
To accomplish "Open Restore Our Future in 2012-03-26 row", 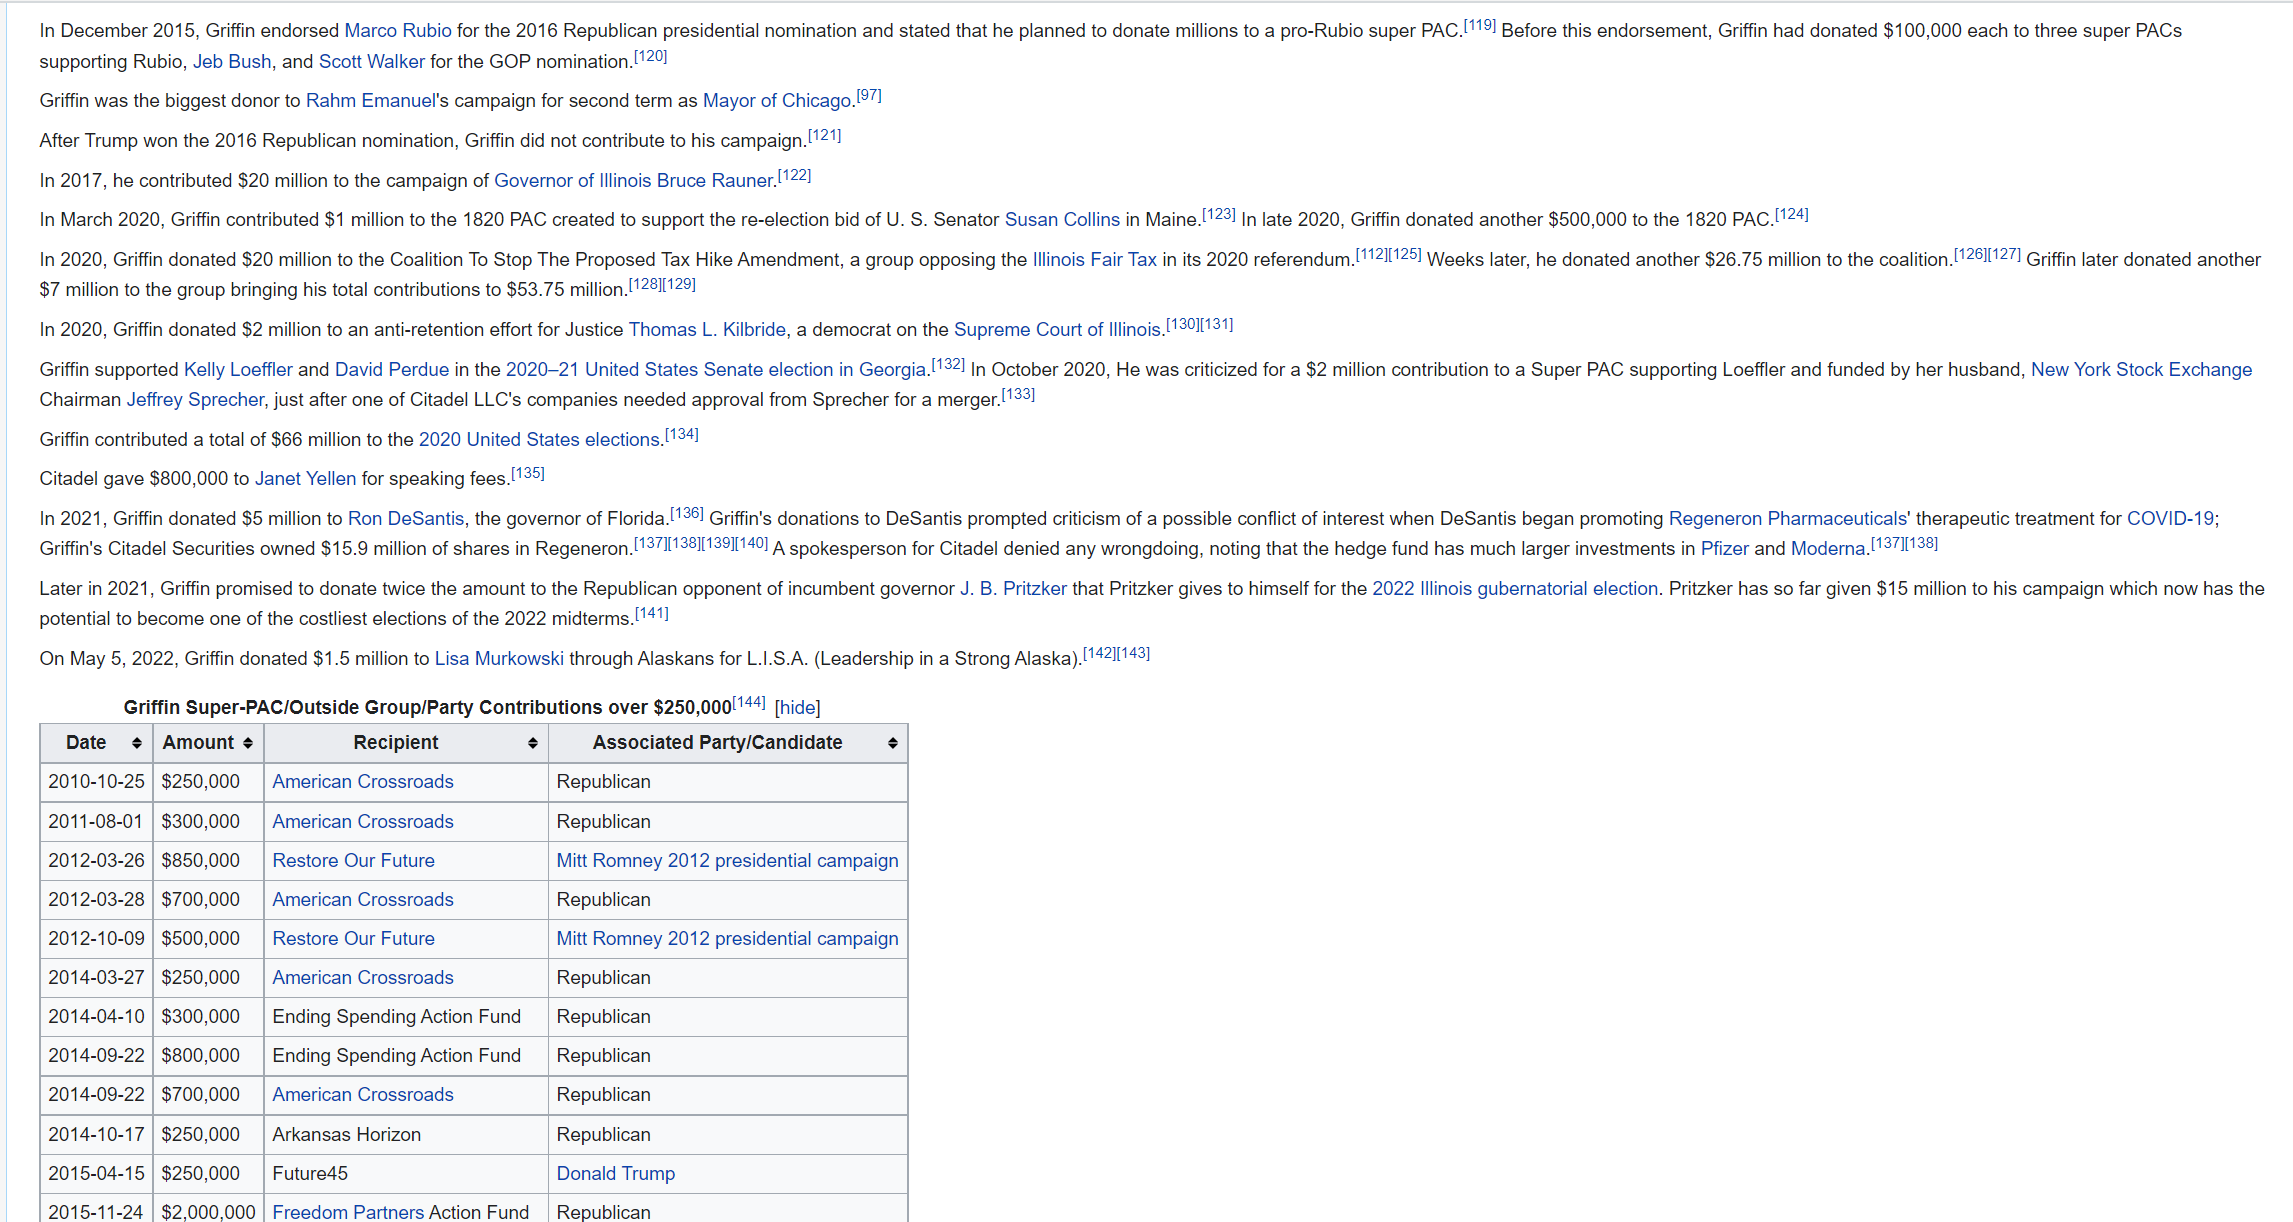I will 354,861.
